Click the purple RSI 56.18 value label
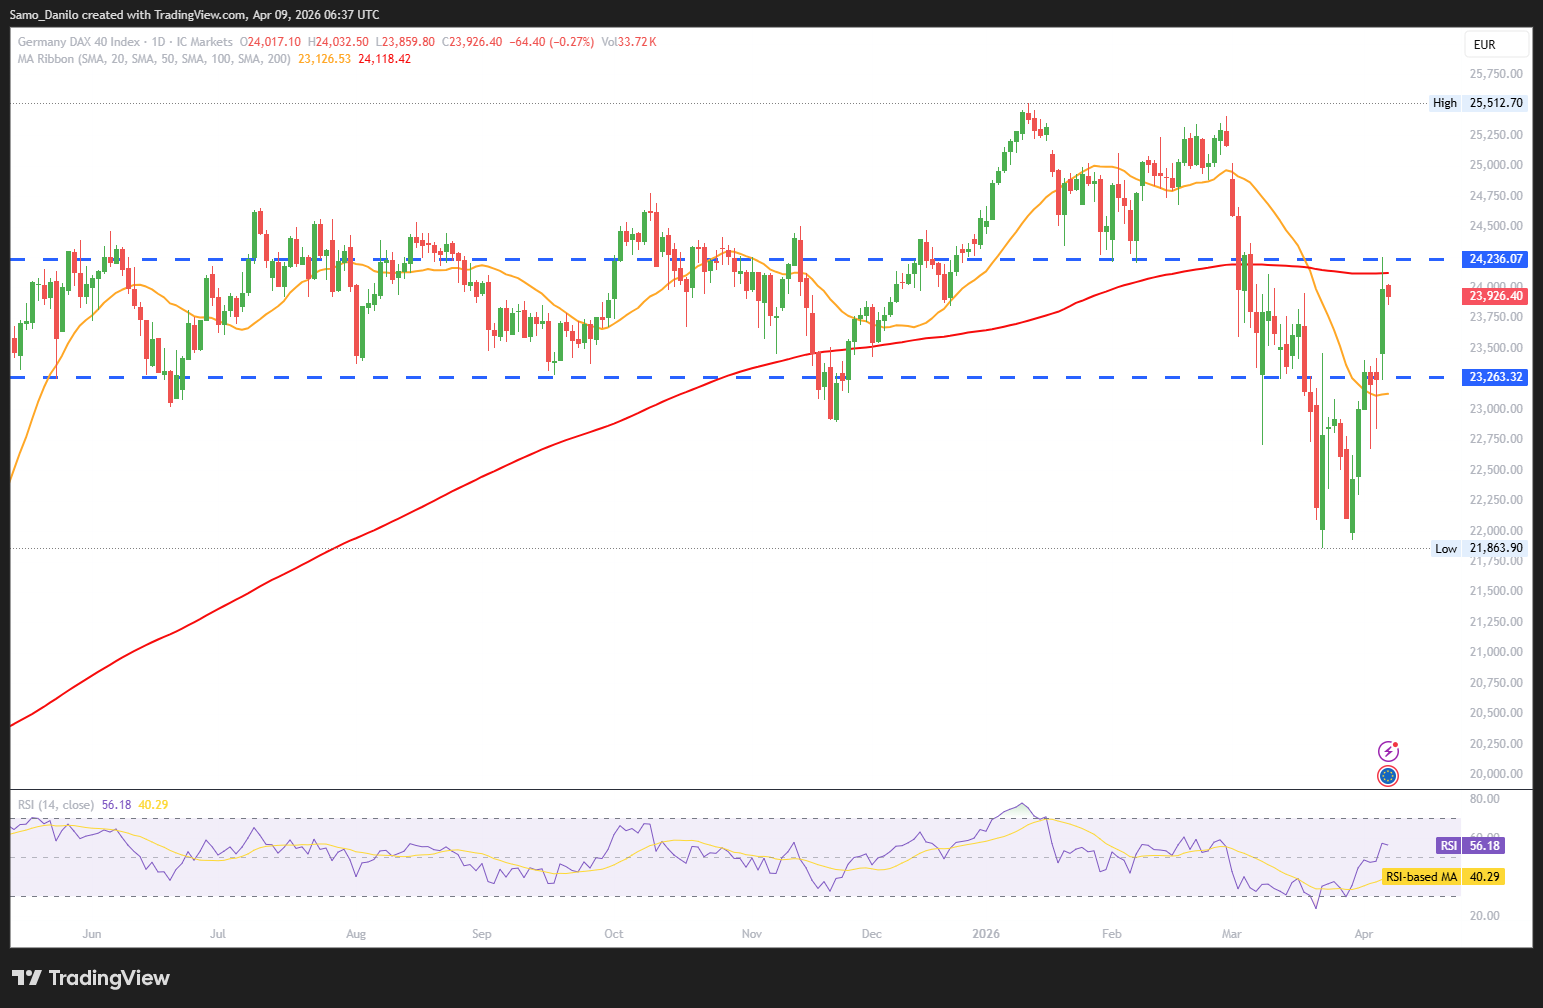This screenshot has height=1008, width=1543. tap(1484, 846)
